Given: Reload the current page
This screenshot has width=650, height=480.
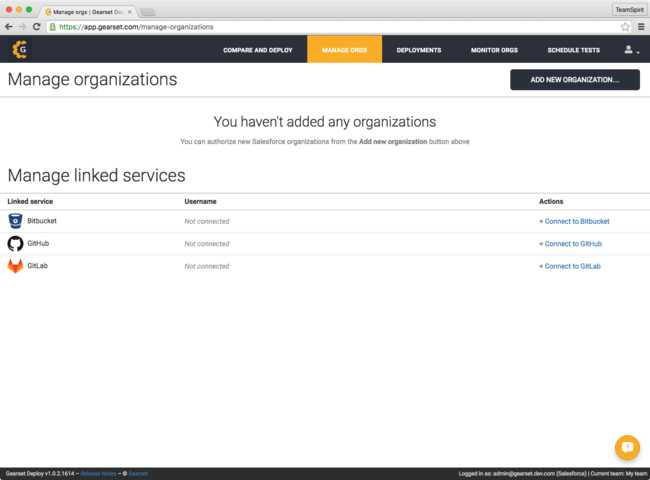Looking at the screenshot, I should tap(36, 27).
